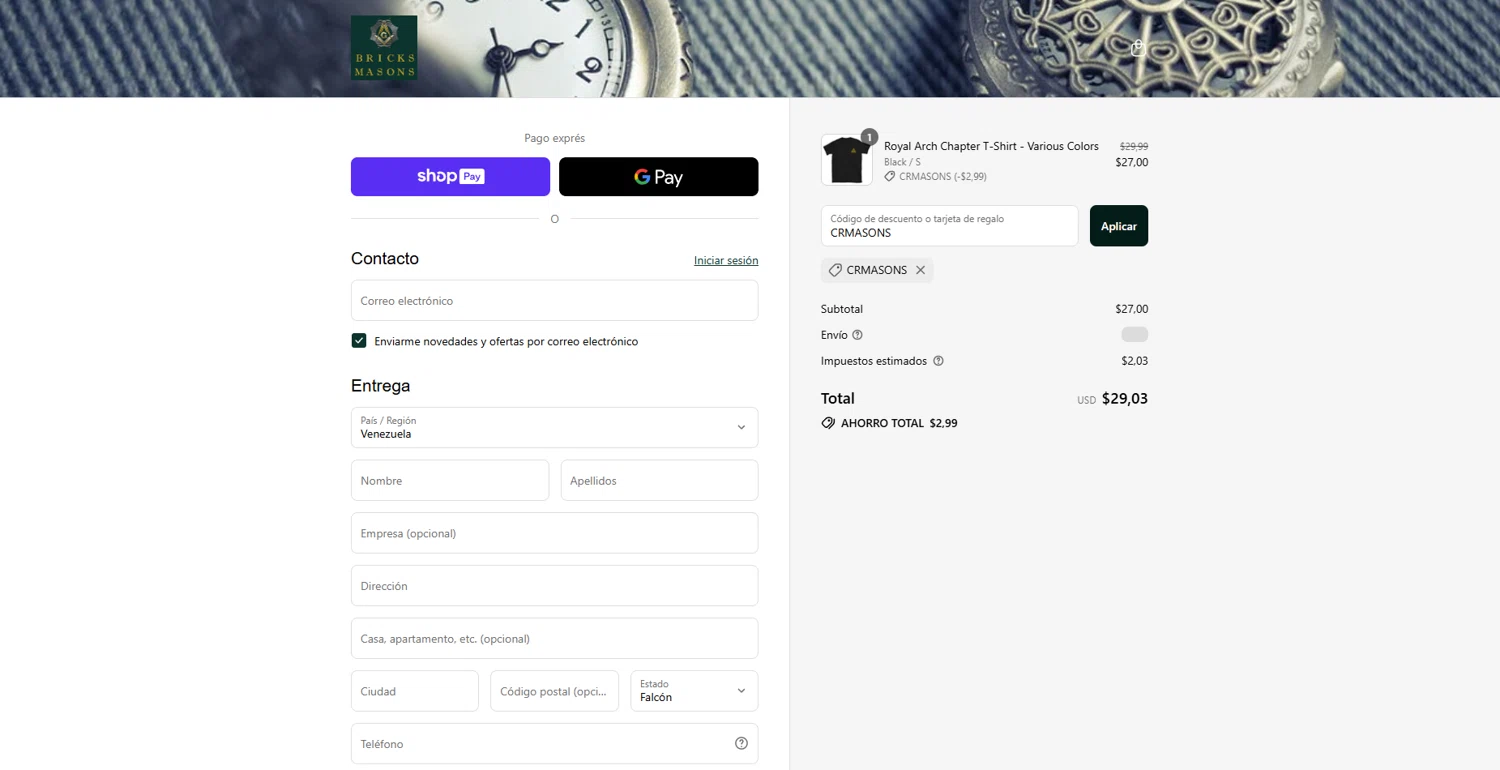The image size is (1500, 770).
Task: Focus the Correo electrónico field
Action: pos(554,300)
